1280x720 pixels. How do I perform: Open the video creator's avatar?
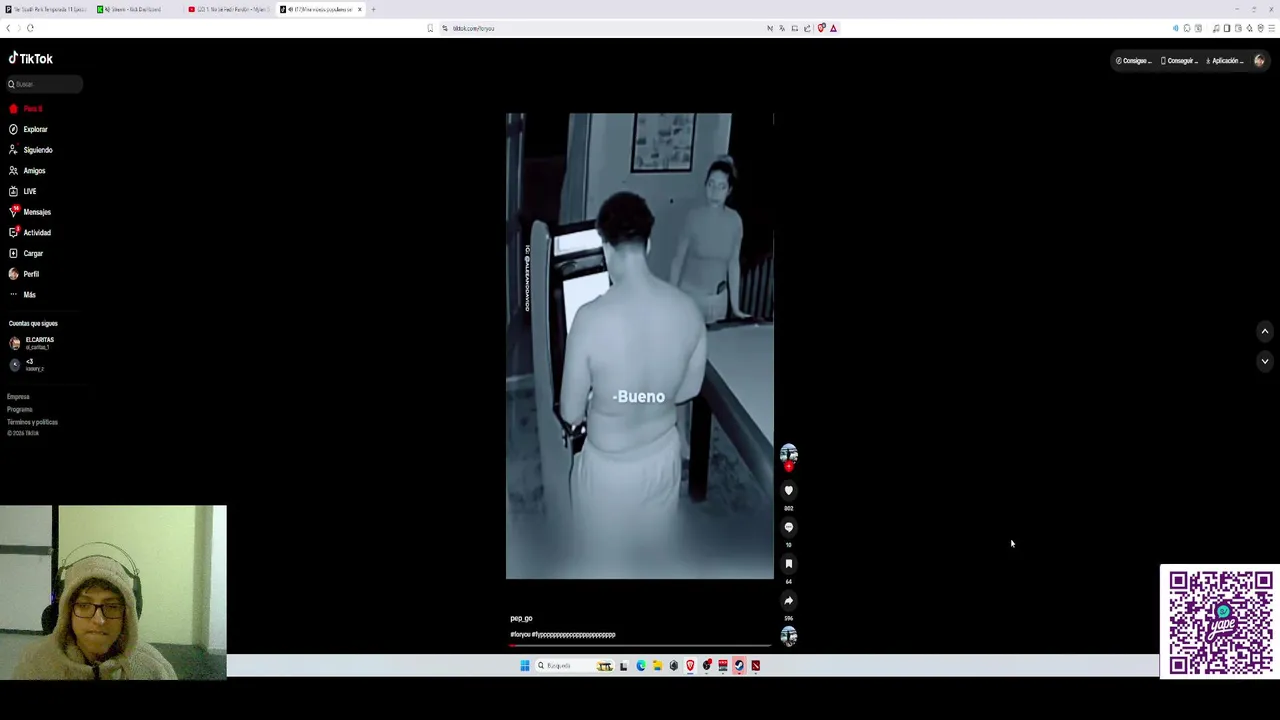click(788, 454)
